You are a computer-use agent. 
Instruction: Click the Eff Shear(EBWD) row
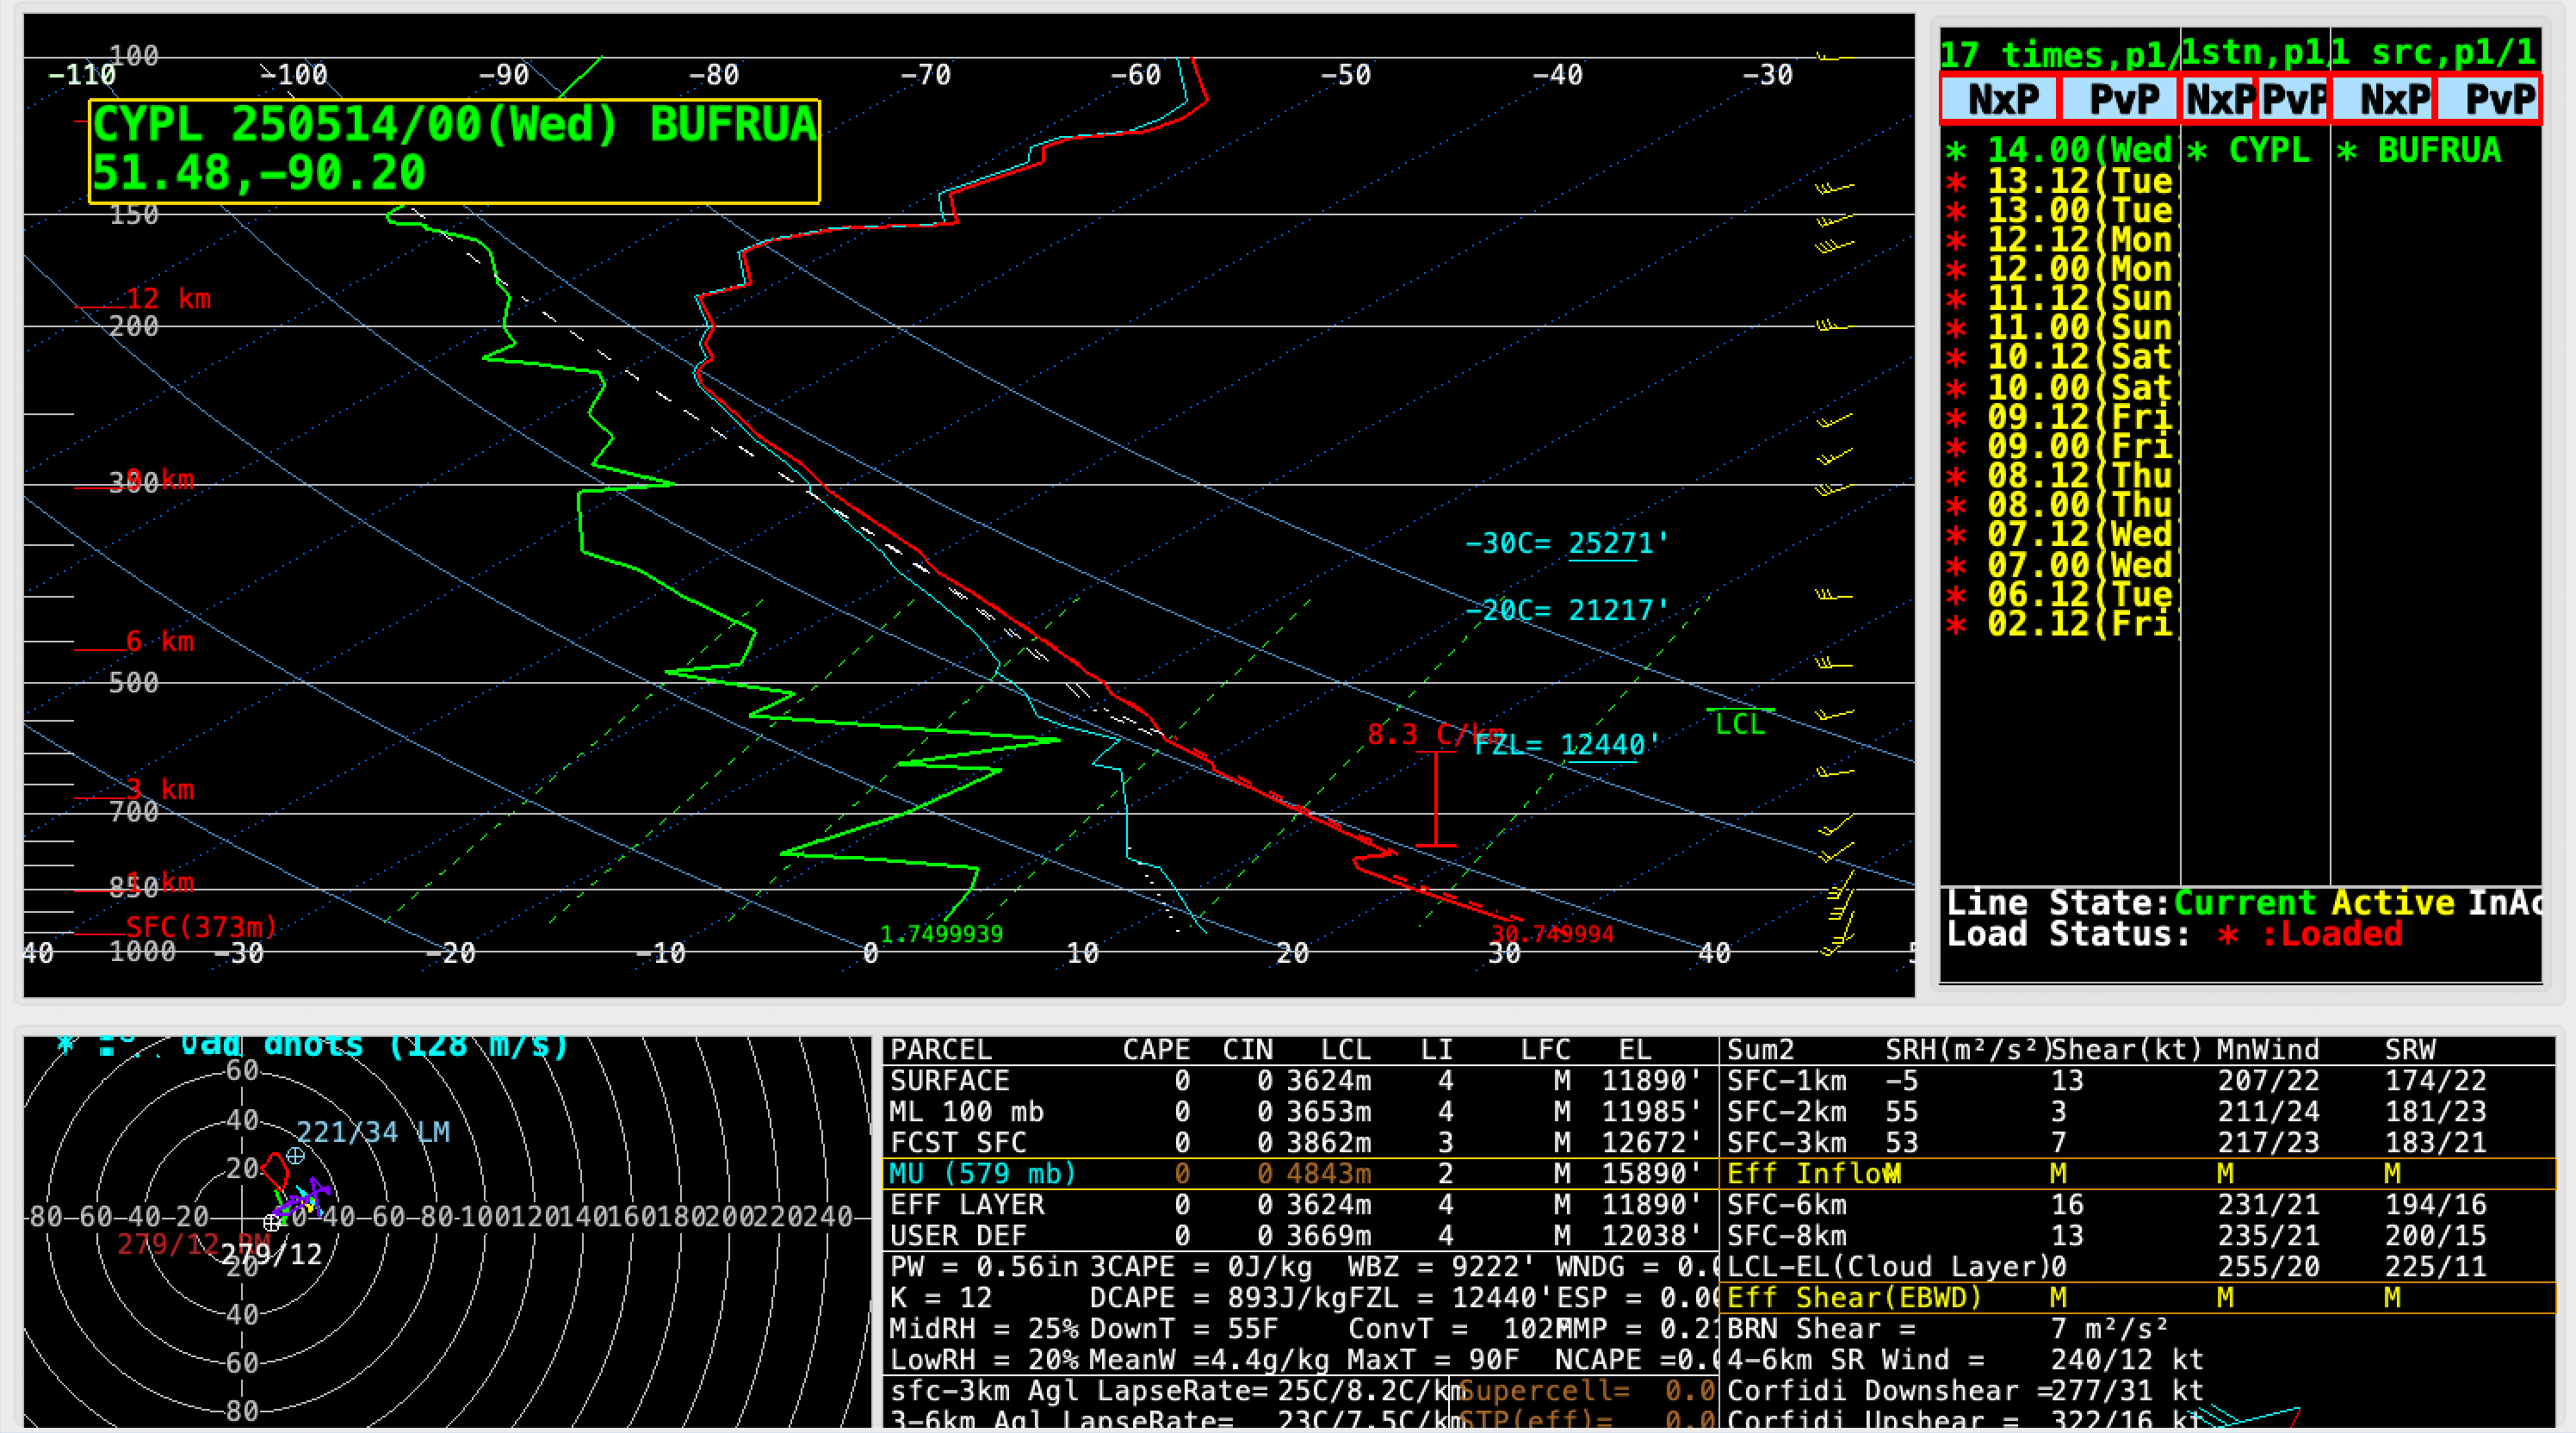tap(2137, 1298)
